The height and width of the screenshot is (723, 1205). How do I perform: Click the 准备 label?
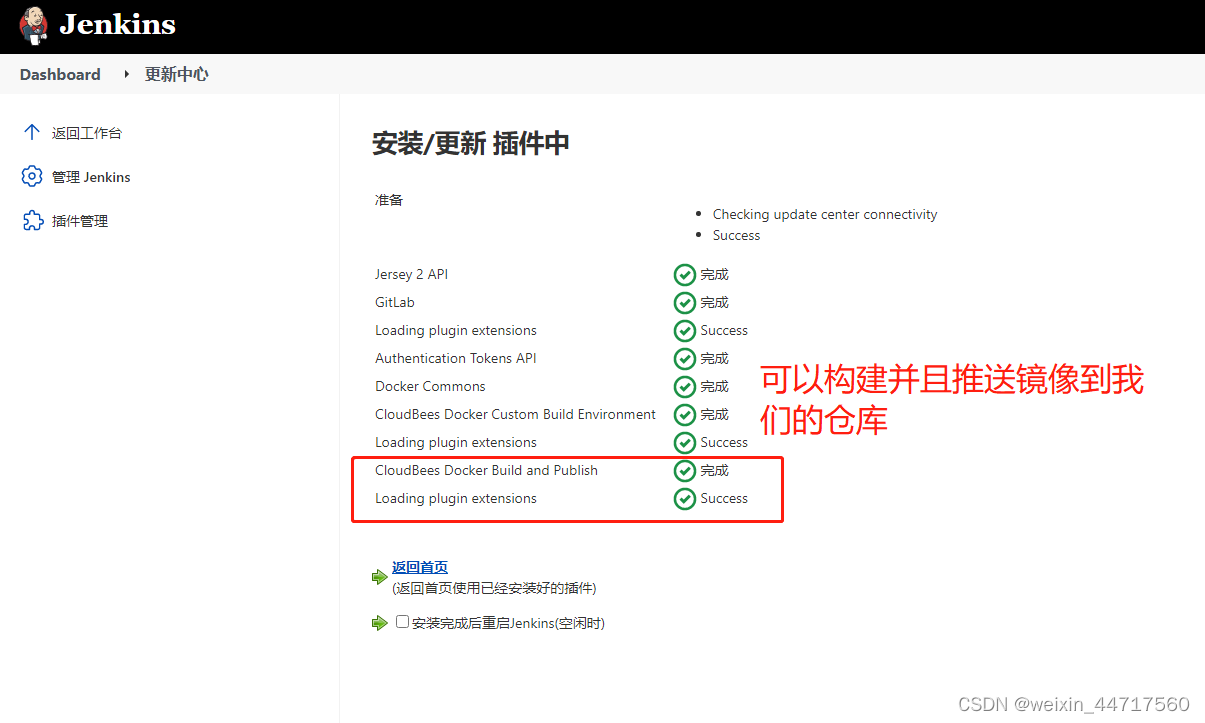tap(389, 199)
